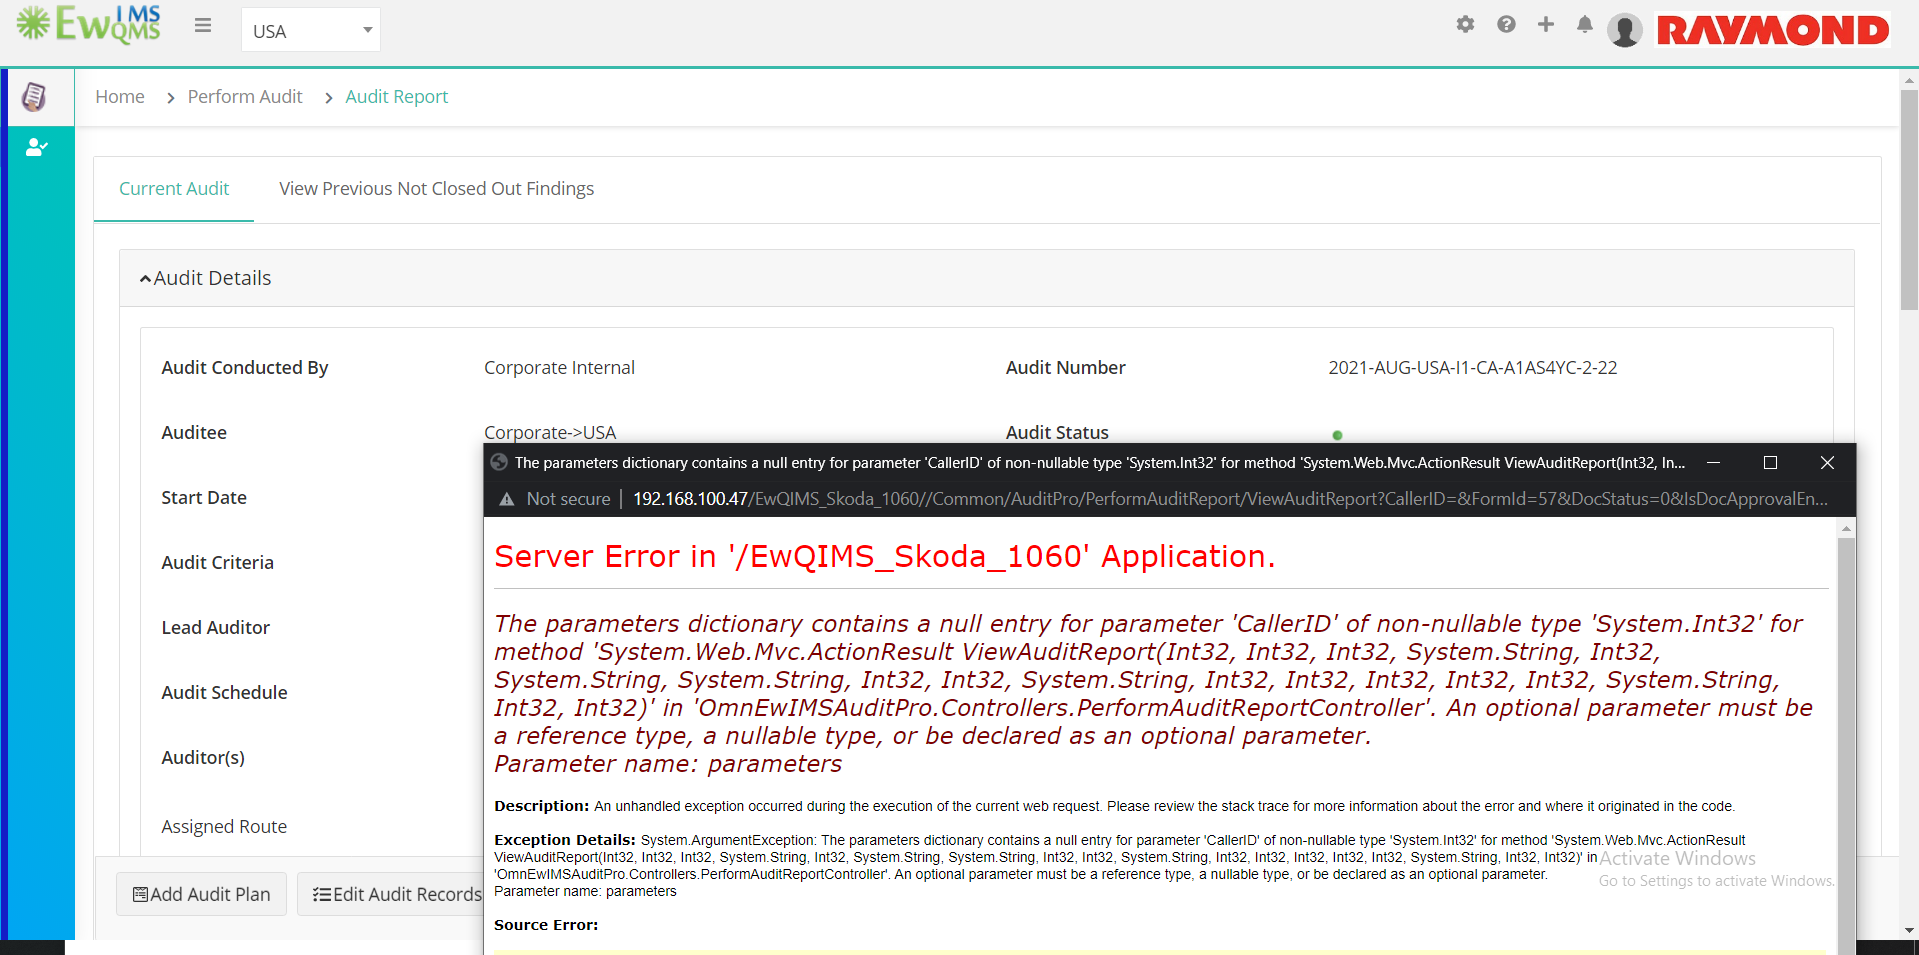Click the Server Error heading text

885,557
